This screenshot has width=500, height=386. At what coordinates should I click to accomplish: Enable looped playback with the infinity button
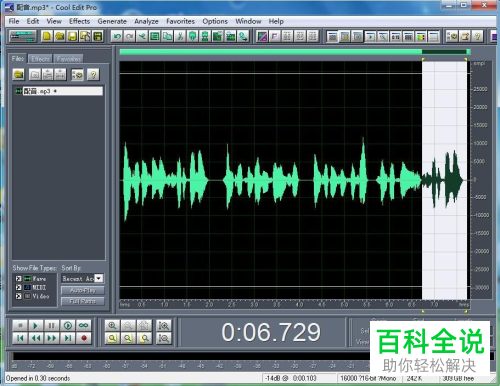[84, 325]
